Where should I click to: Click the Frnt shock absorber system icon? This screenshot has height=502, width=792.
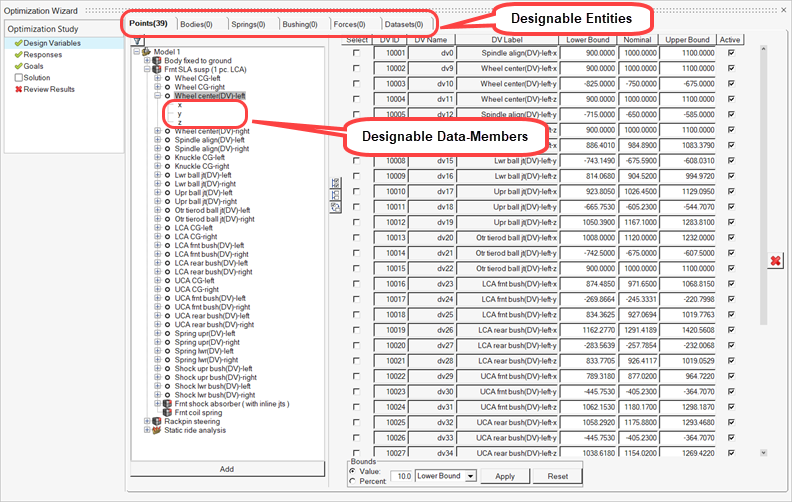167,403
